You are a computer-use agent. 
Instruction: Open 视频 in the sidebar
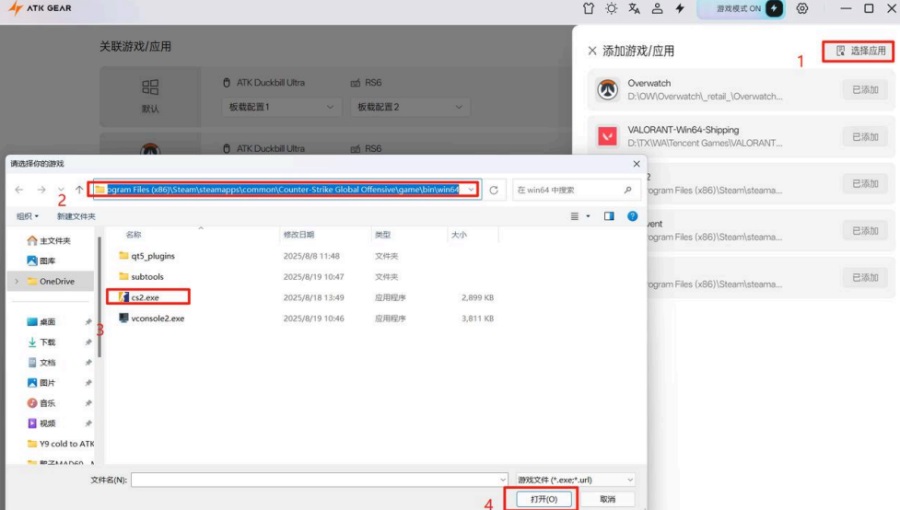point(41,423)
